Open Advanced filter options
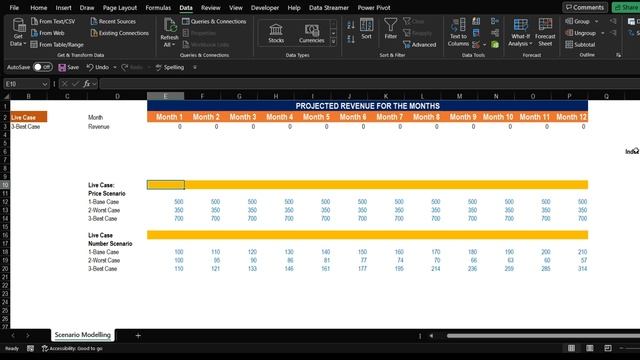 pos(420,44)
